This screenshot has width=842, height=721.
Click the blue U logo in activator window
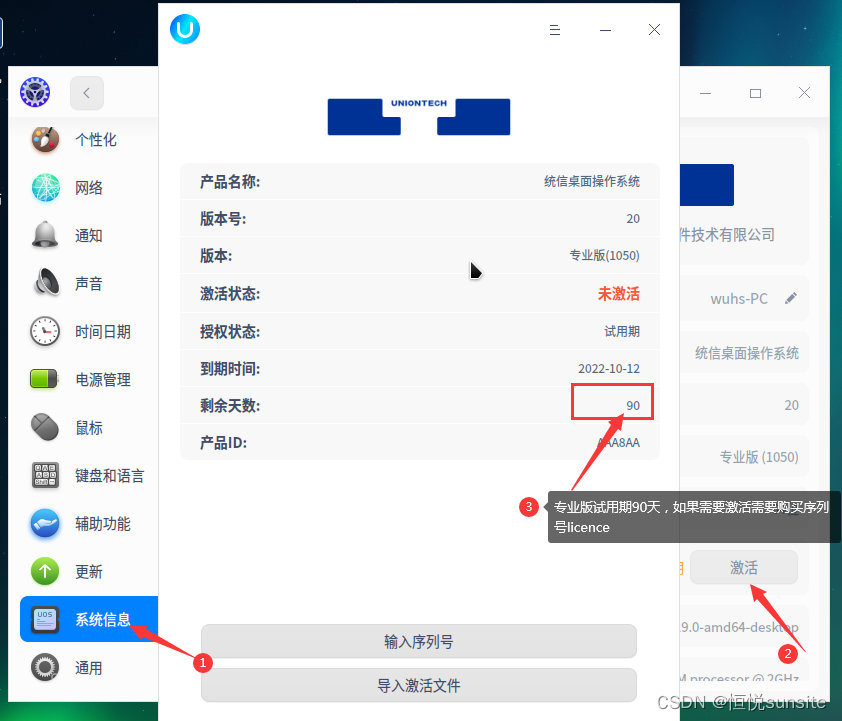coord(185,29)
